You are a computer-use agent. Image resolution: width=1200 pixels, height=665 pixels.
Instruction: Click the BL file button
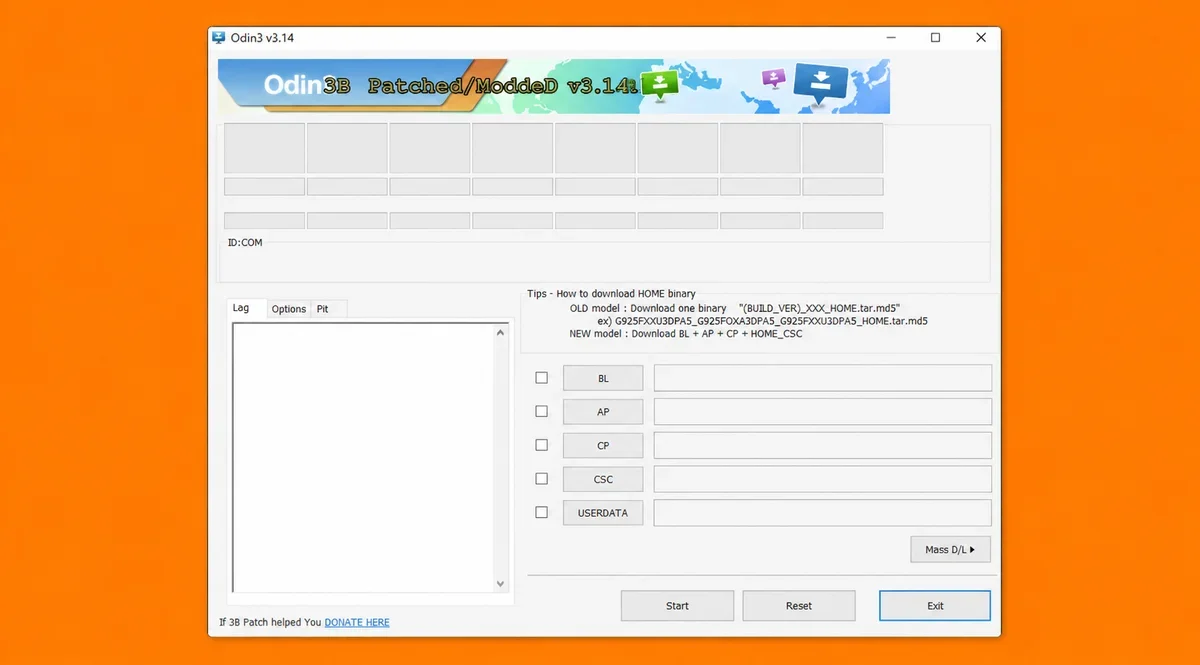coord(603,378)
